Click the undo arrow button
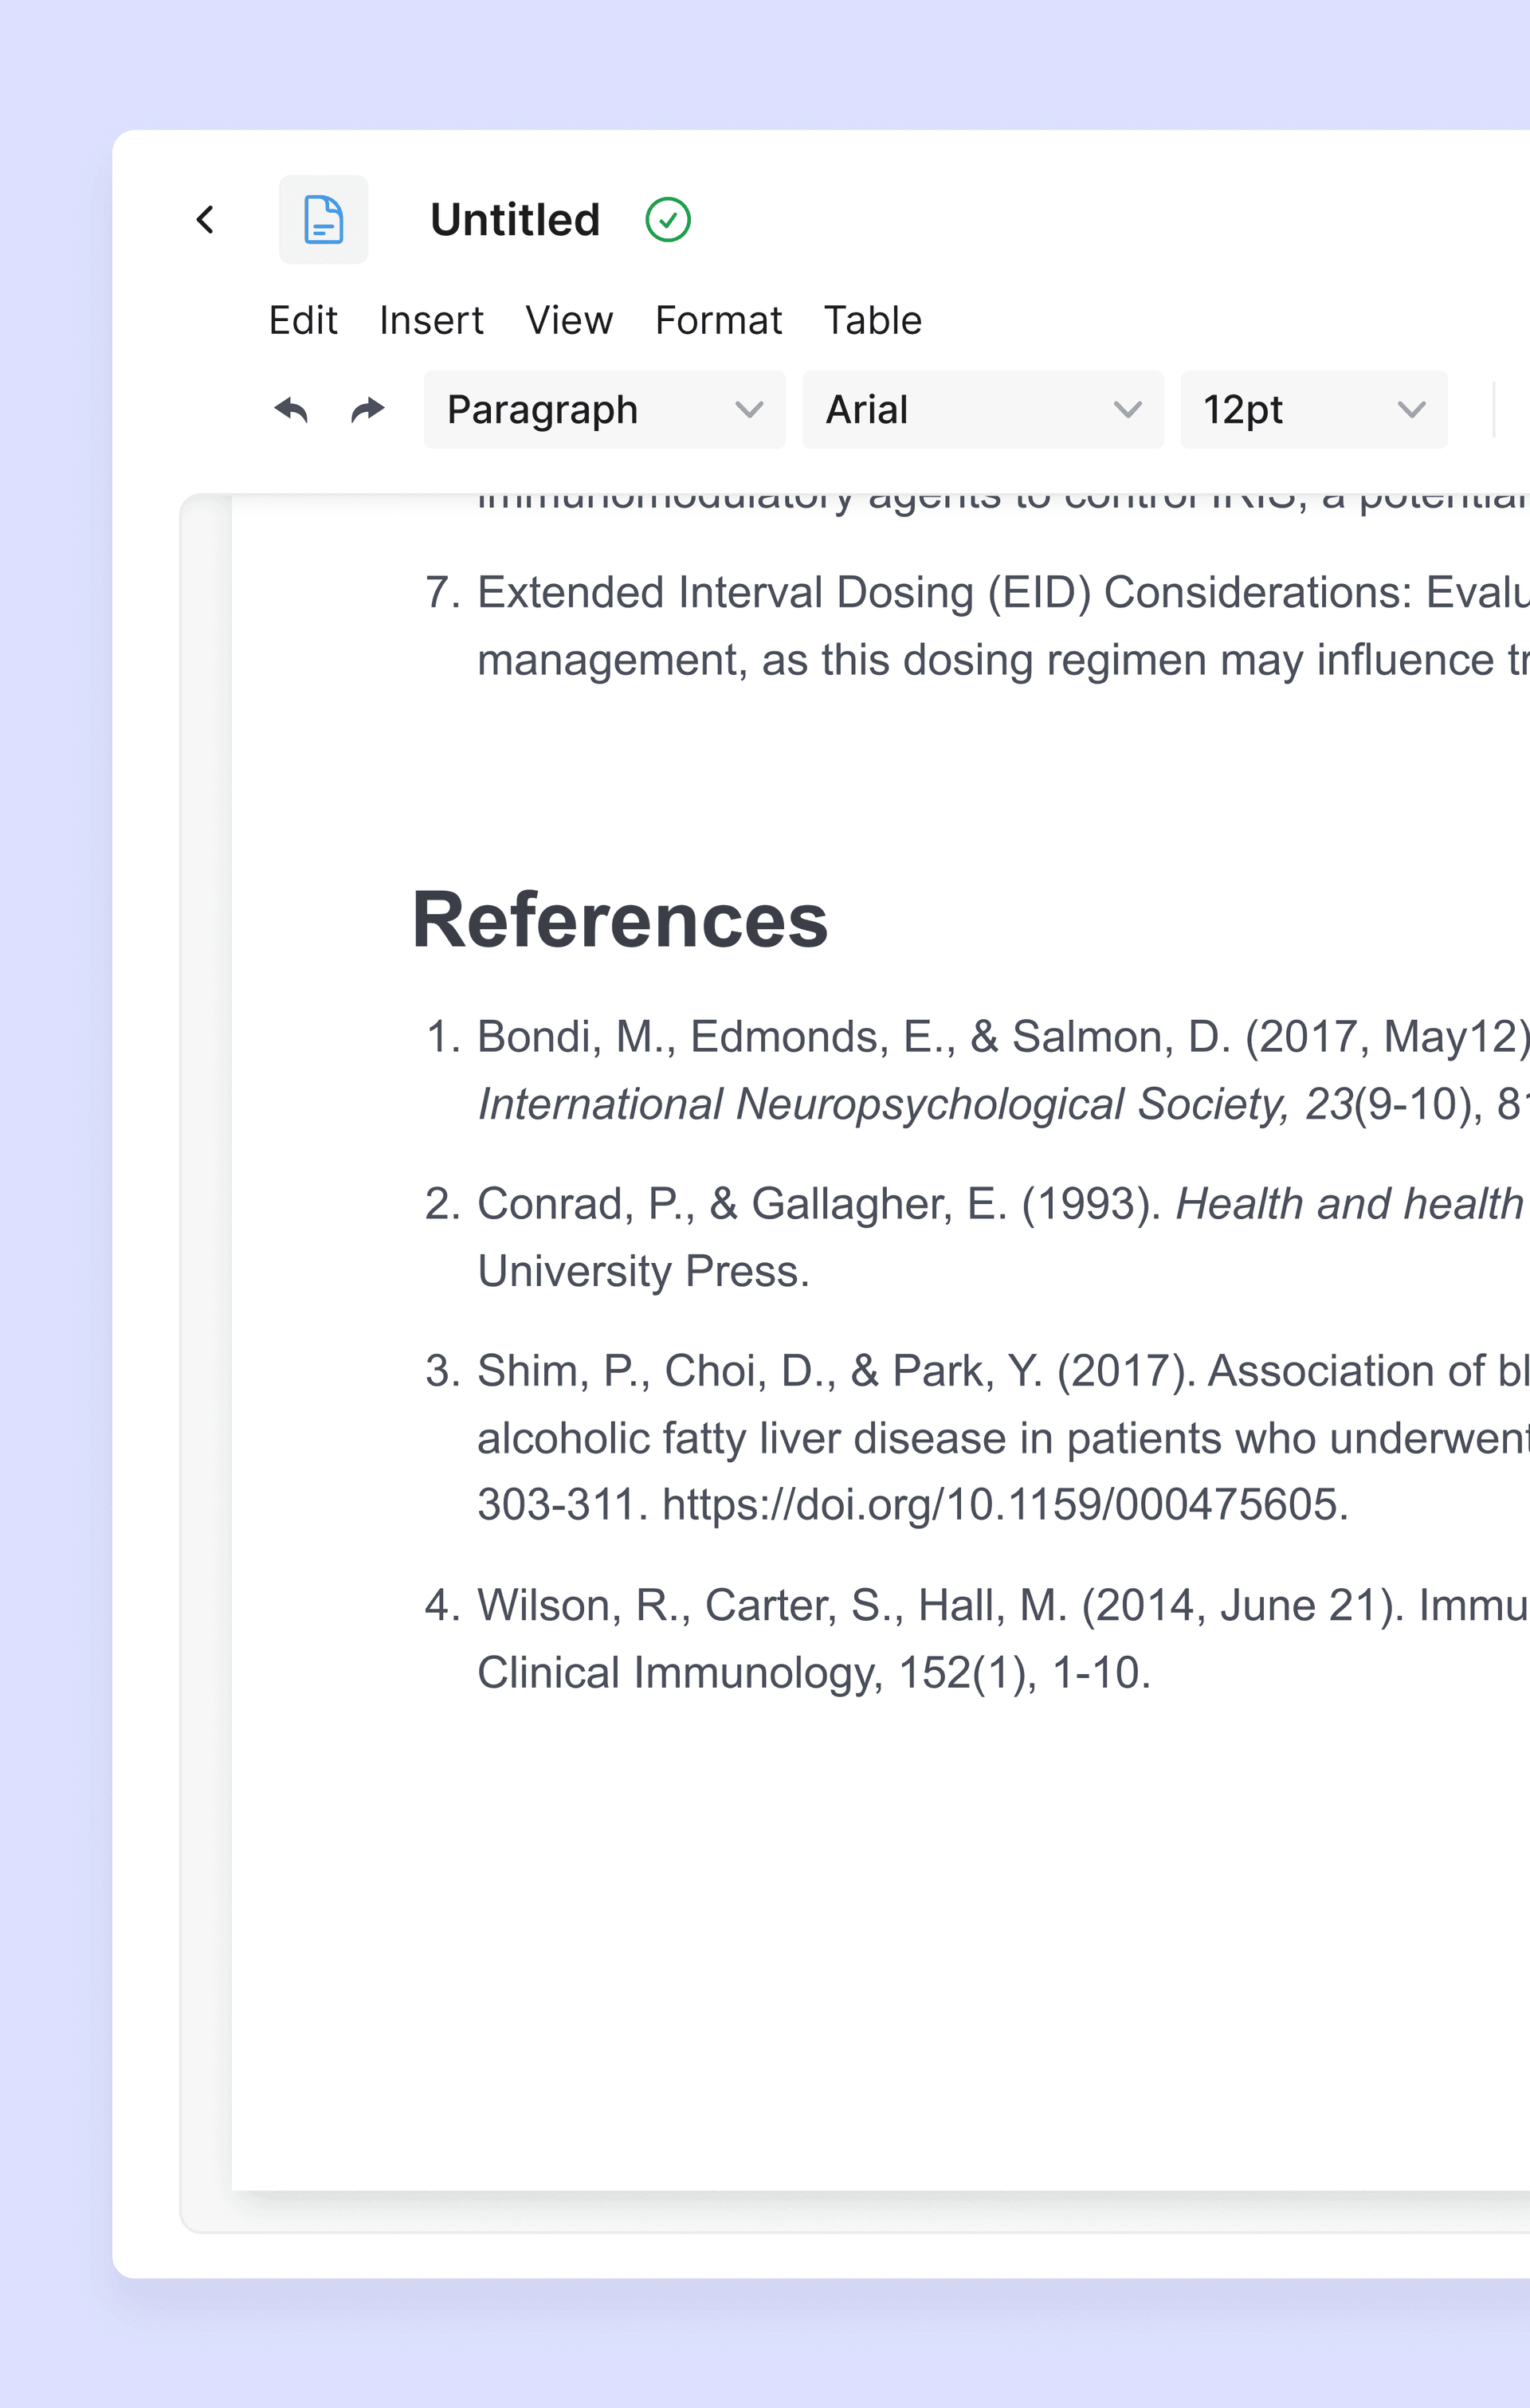Image resolution: width=1530 pixels, height=2408 pixels. (x=291, y=410)
